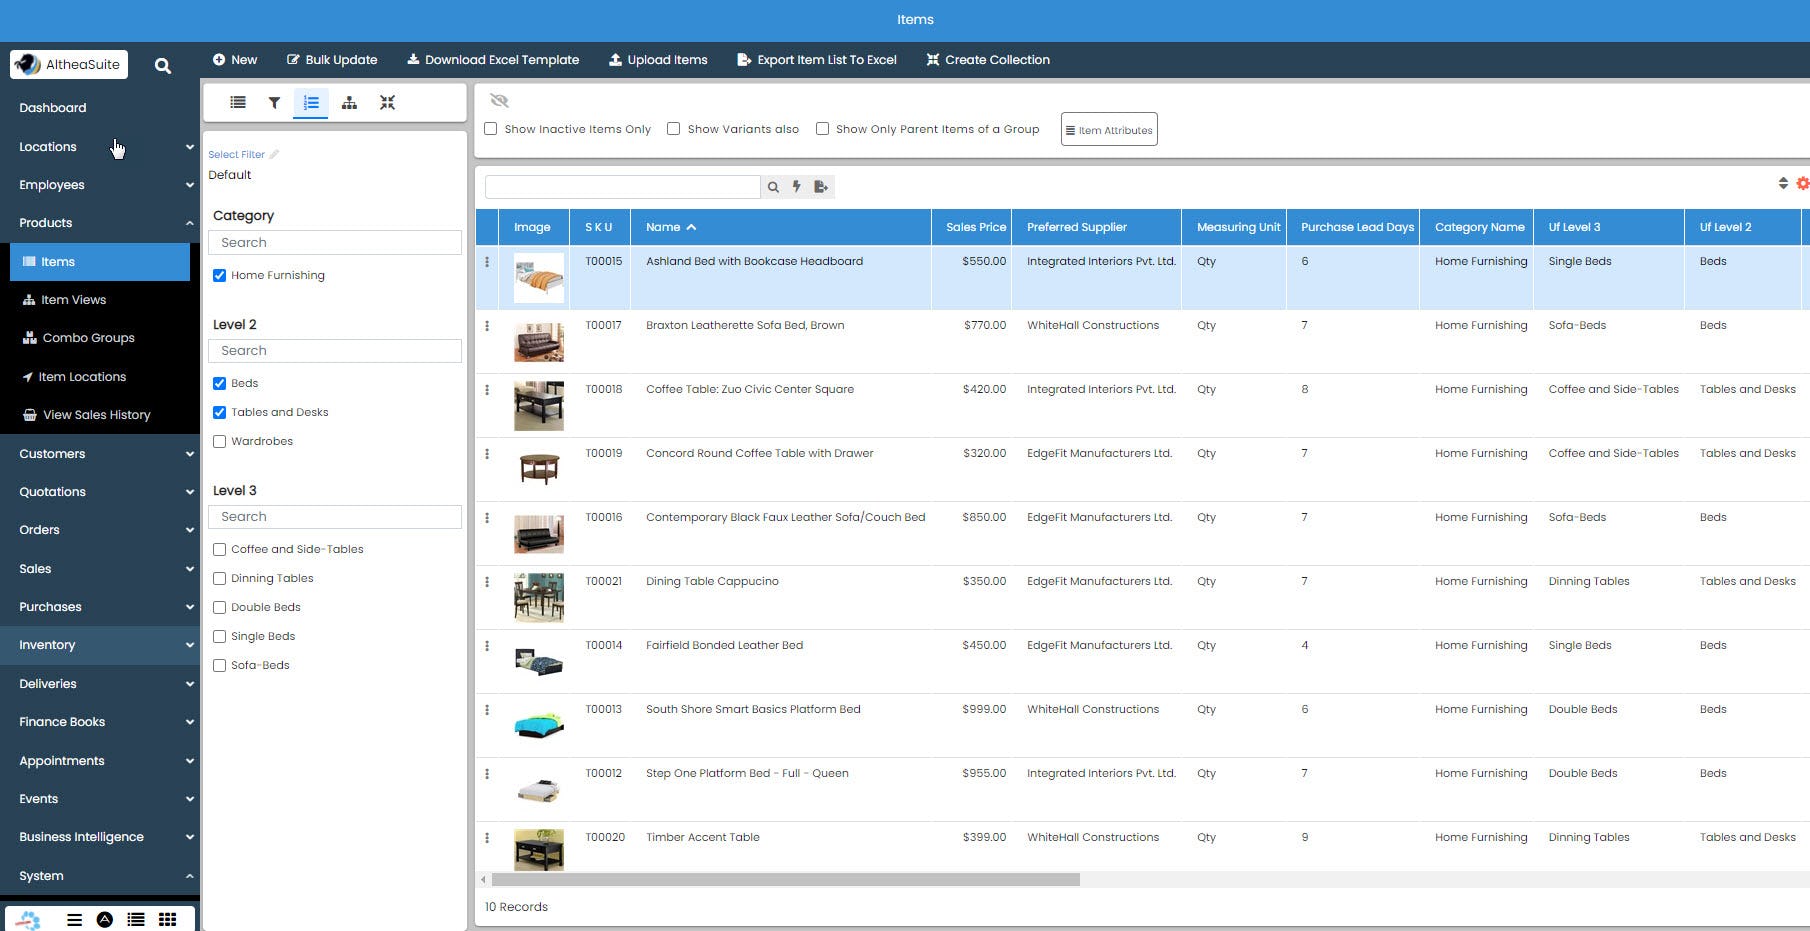Click the collapse panel arrows icon
The image size is (1810, 931).
(387, 103)
